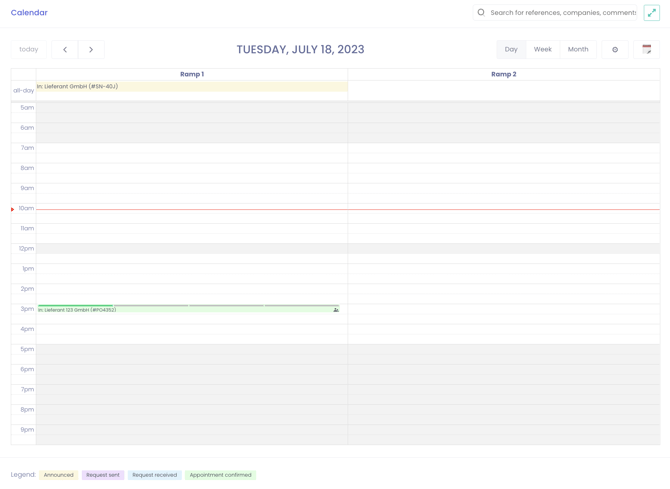The height and width of the screenshot is (489, 670).
Task: Click the Appointment confirmed legend swatch
Action: (220, 475)
